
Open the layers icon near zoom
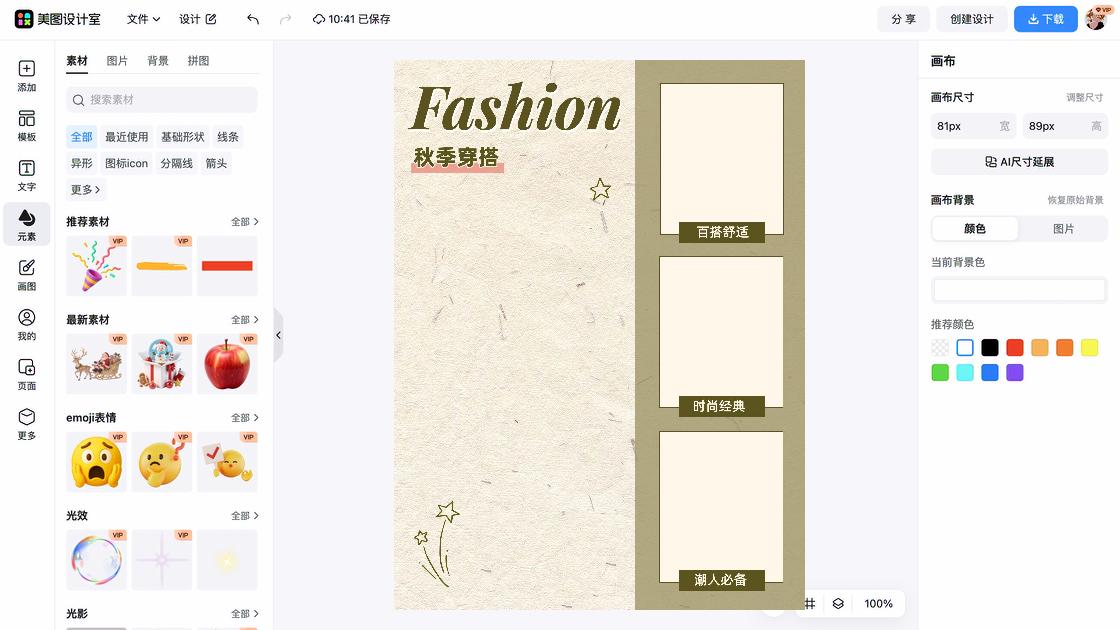[838, 604]
